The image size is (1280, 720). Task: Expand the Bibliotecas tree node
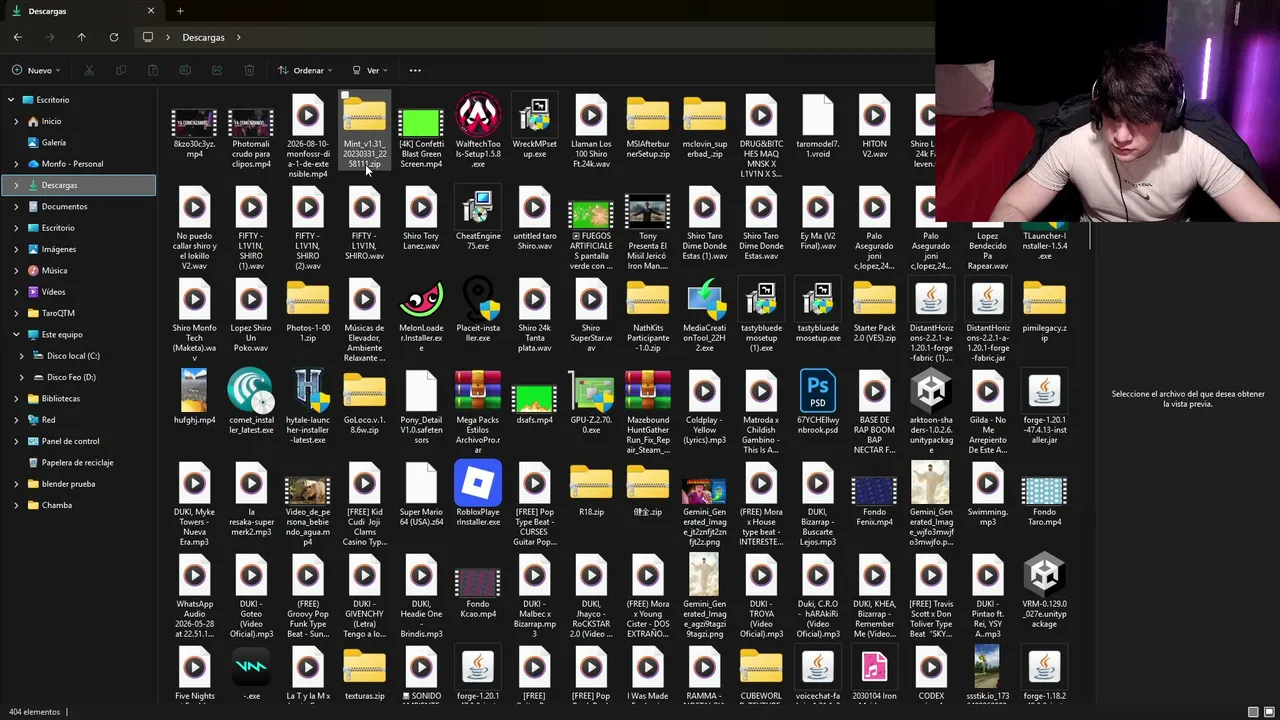pyautogui.click(x=16, y=398)
